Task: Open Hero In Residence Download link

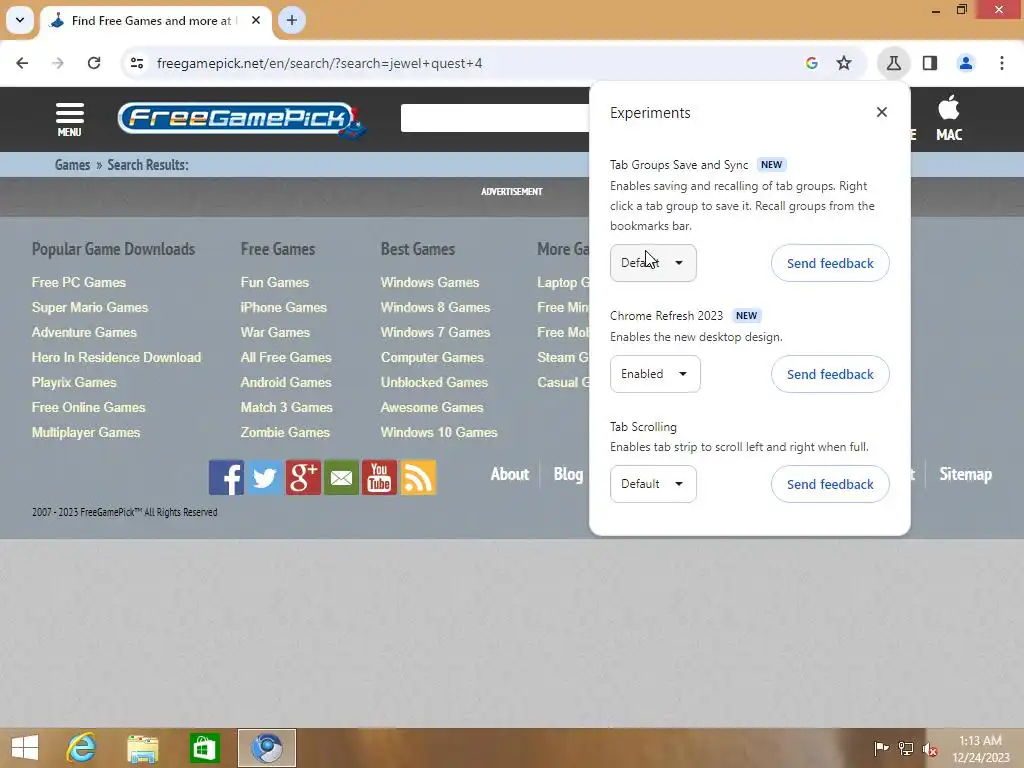Action: click(116, 357)
